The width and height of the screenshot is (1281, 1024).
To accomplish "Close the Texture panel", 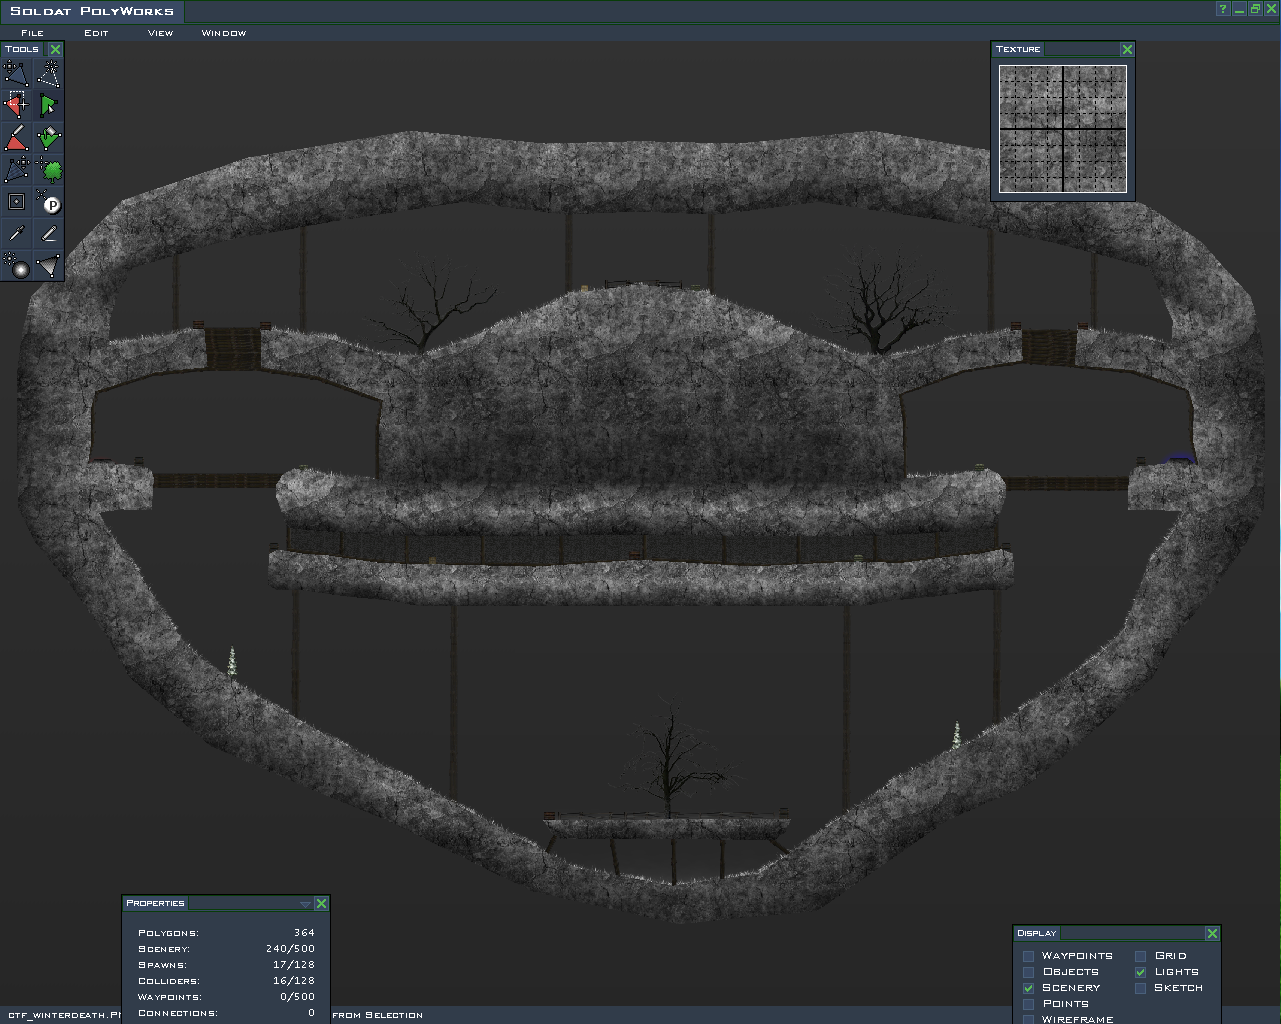I will [x=1127, y=49].
